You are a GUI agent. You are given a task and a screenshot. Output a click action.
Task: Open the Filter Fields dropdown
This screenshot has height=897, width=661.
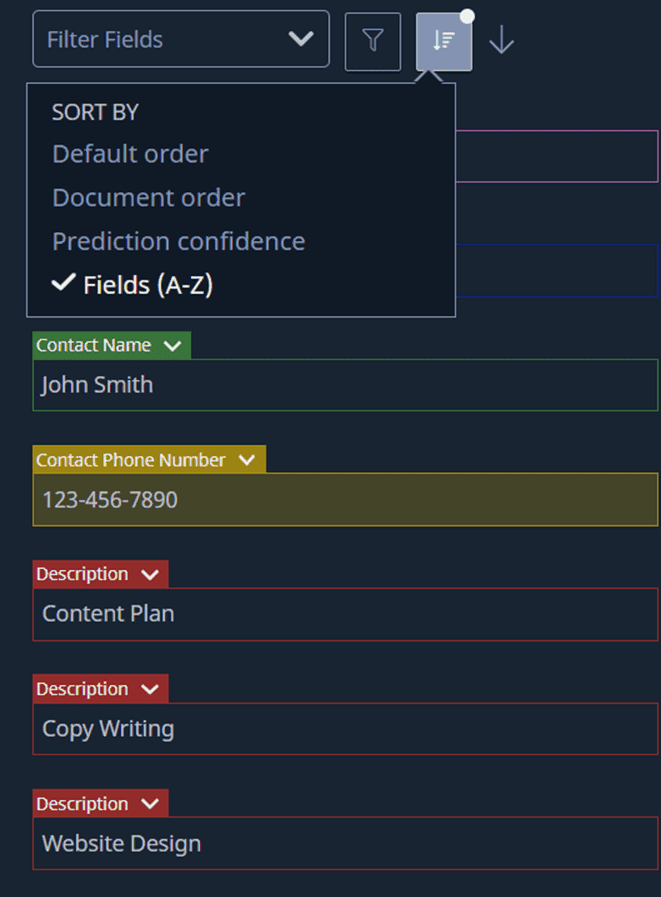[x=181, y=40]
